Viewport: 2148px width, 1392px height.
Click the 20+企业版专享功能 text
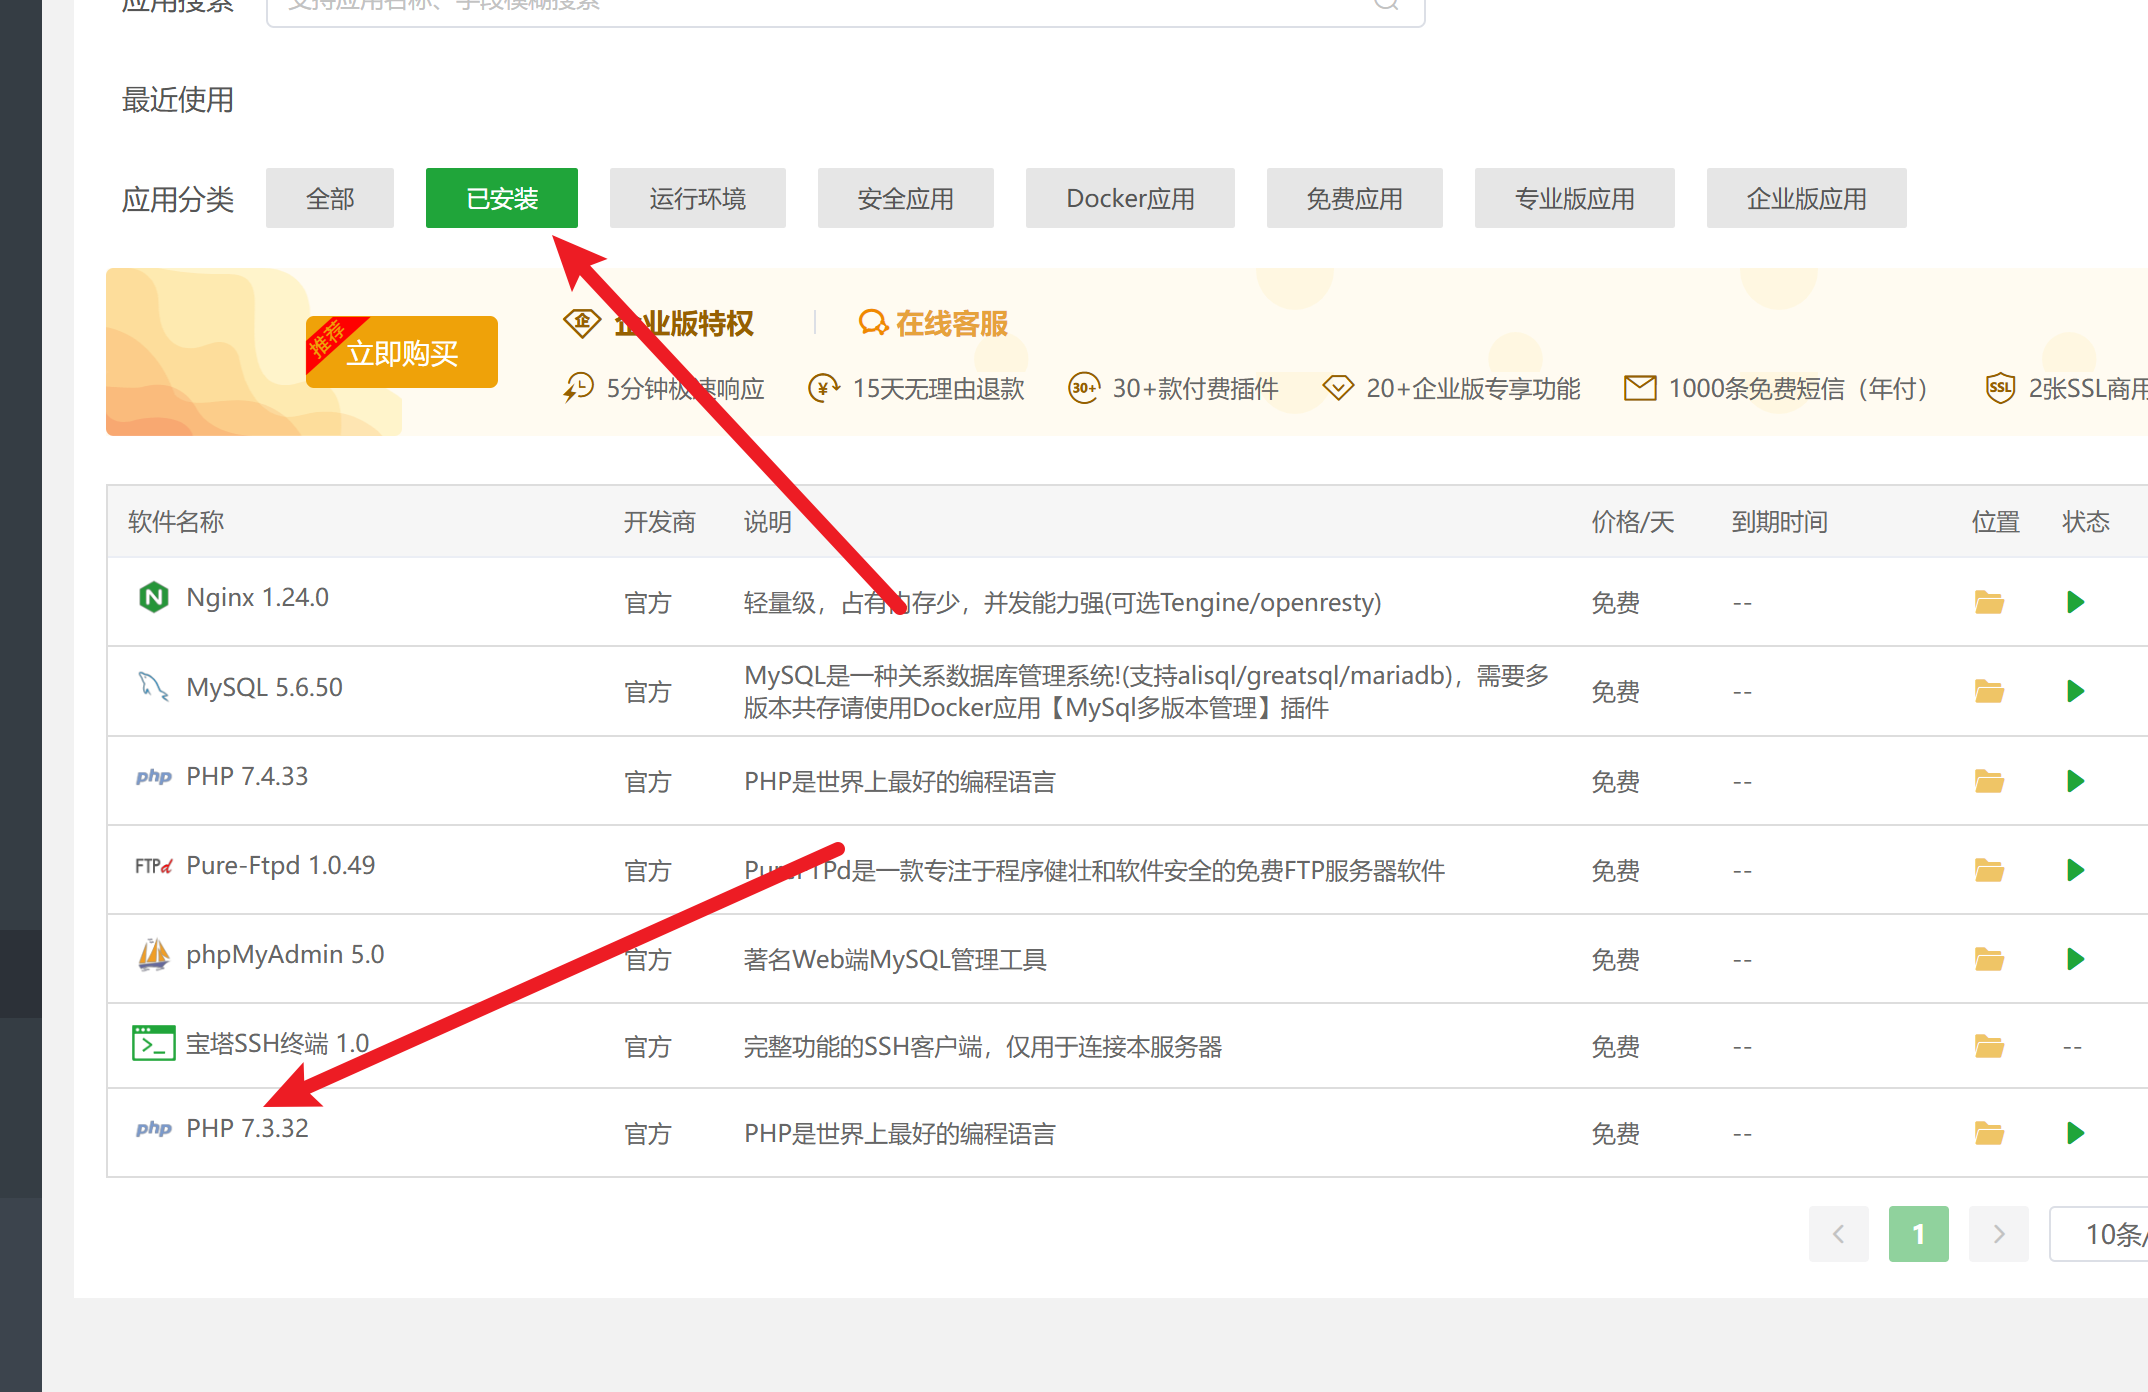click(1473, 388)
